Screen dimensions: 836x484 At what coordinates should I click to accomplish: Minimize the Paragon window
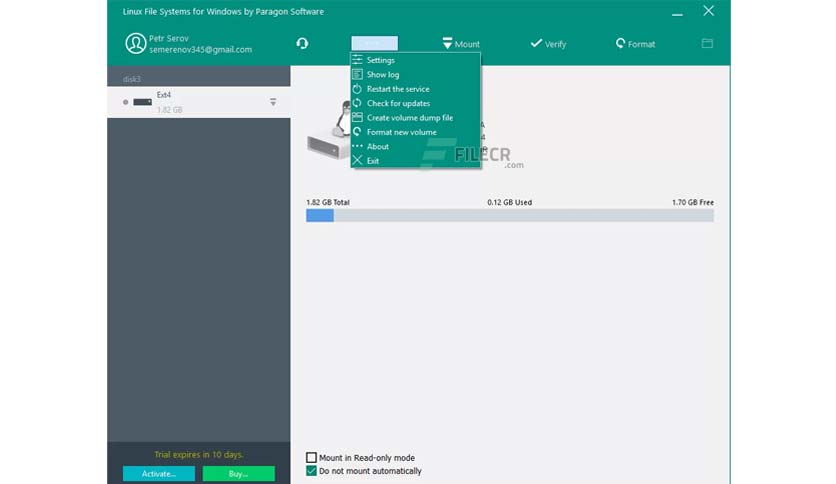[x=677, y=12]
